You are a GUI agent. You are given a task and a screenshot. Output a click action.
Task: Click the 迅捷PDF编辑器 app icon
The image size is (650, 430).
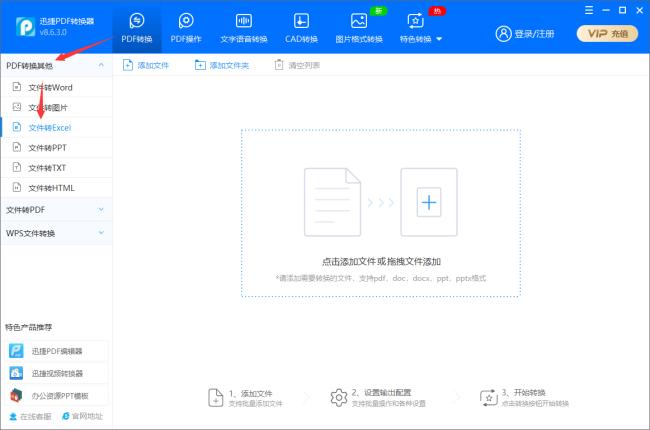[x=17, y=351]
